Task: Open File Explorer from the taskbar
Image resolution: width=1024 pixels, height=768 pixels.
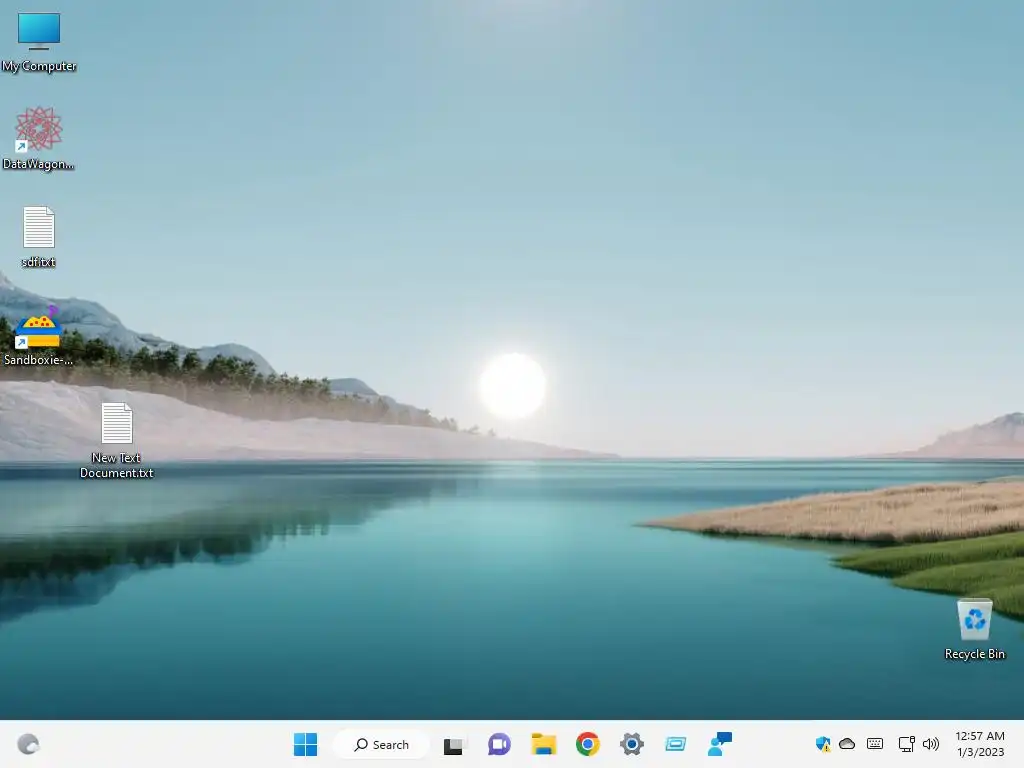Action: tap(543, 744)
